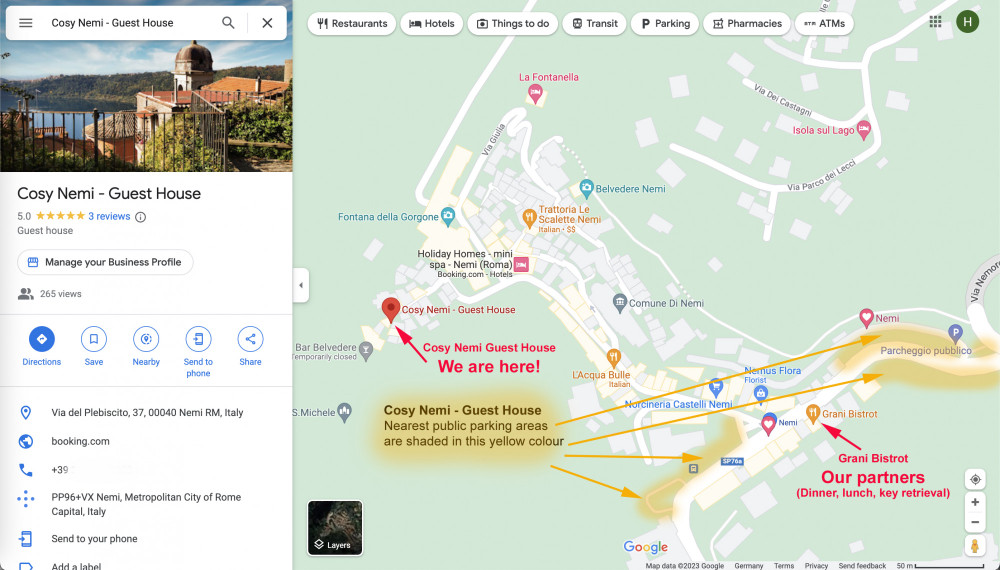Select the Pharmacies filter chip

click(x=747, y=24)
